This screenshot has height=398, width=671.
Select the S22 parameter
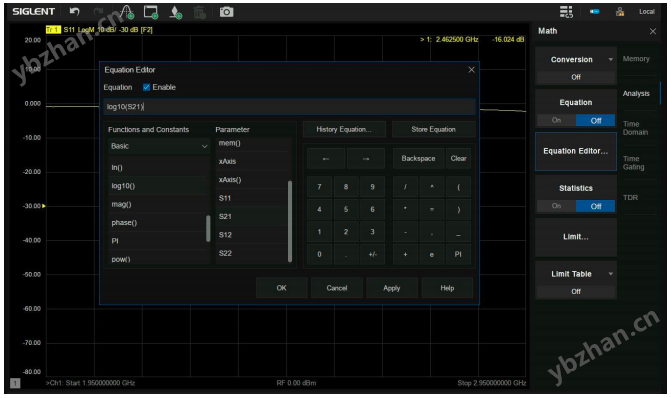252,254
